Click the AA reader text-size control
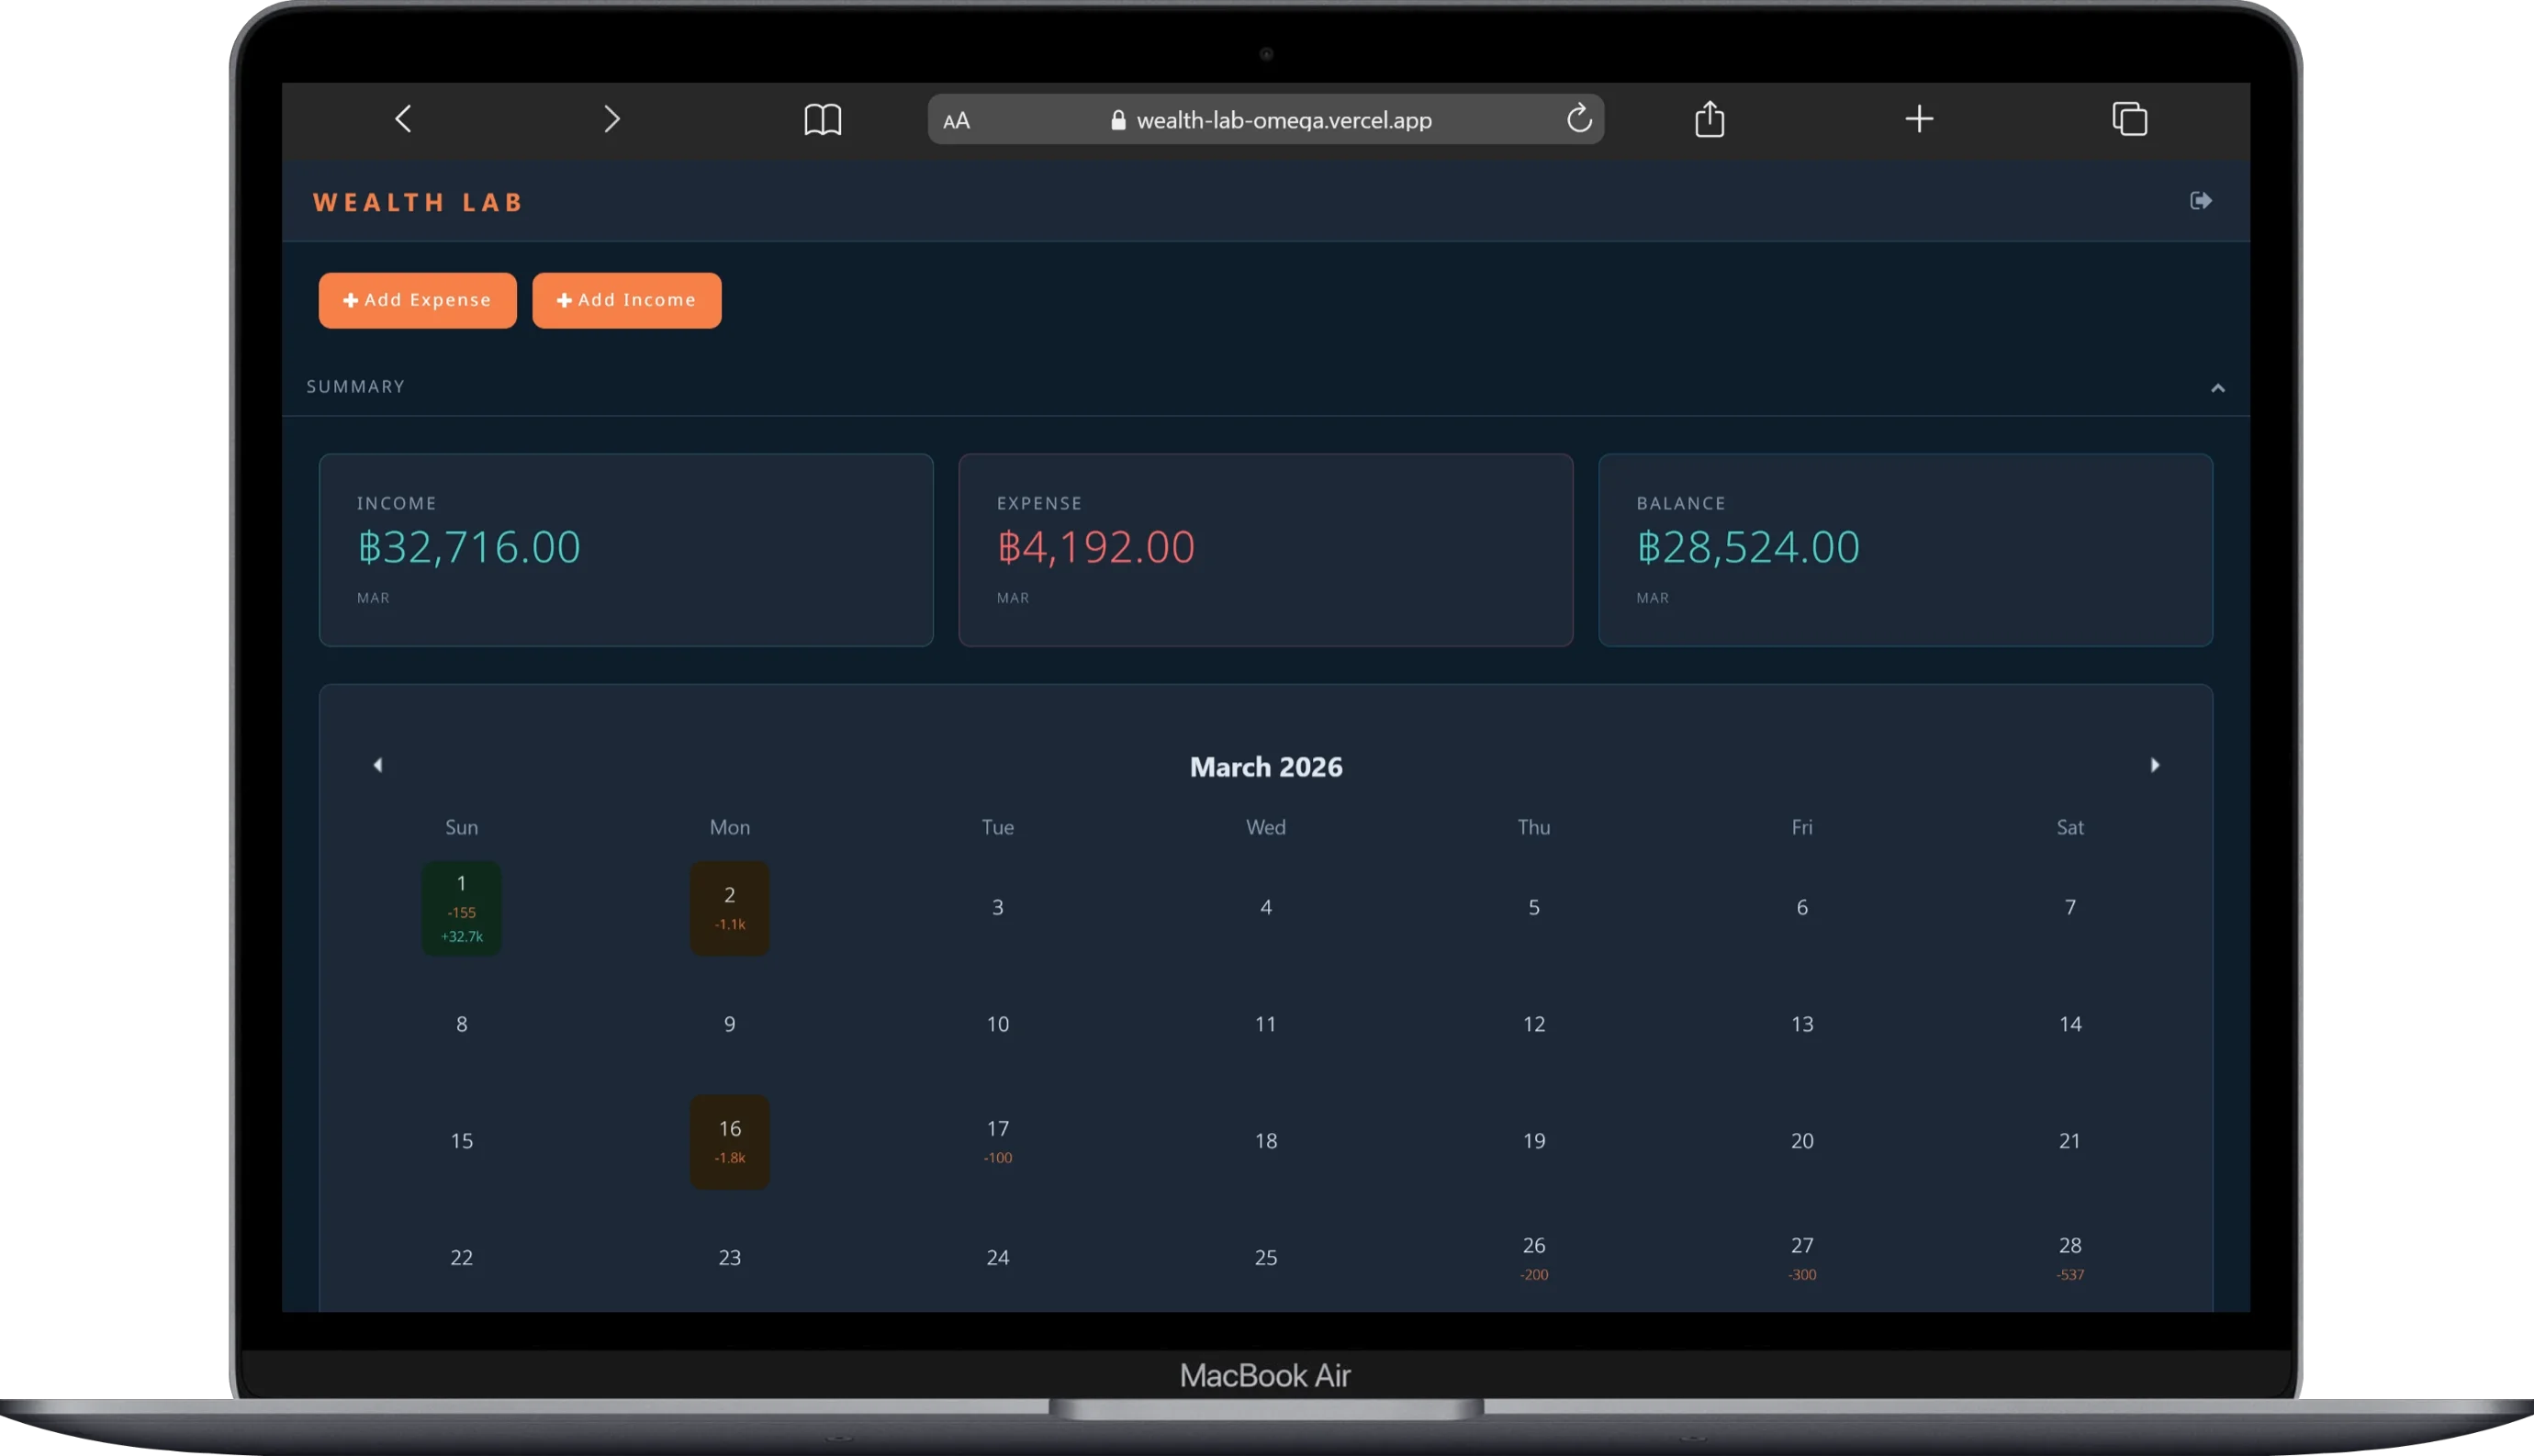The height and width of the screenshot is (1456, 2534). 956,121
